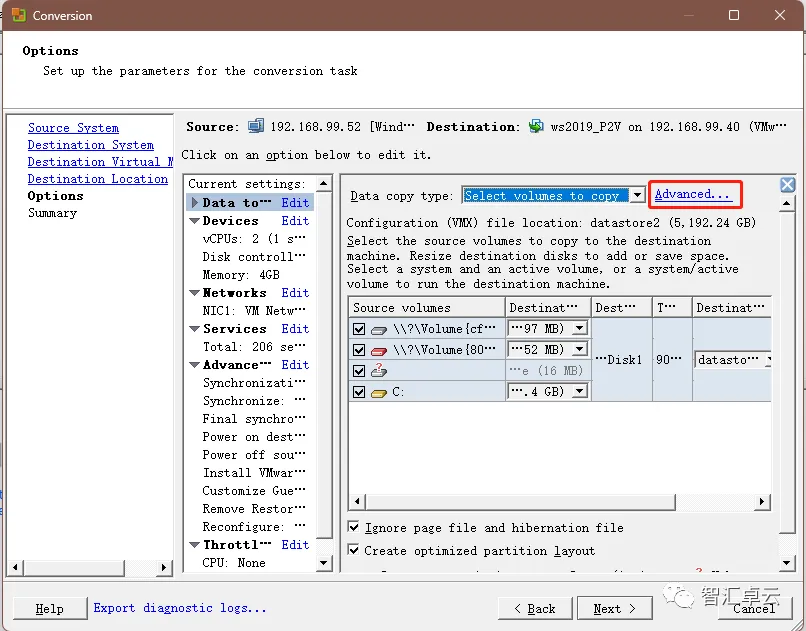
Task: Open size dropdown for C: volume
Action: tap(580, 392)
